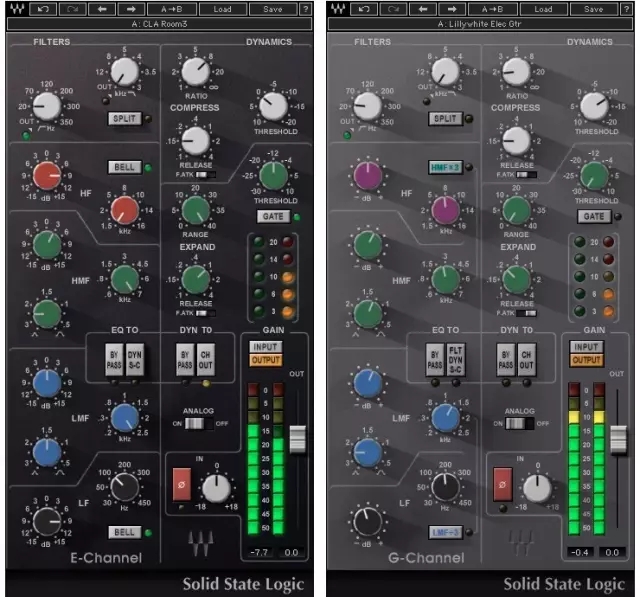Toggle E-Channel HF BELL button
This screenshot has width=640, height=597.
tap(124, 167)
